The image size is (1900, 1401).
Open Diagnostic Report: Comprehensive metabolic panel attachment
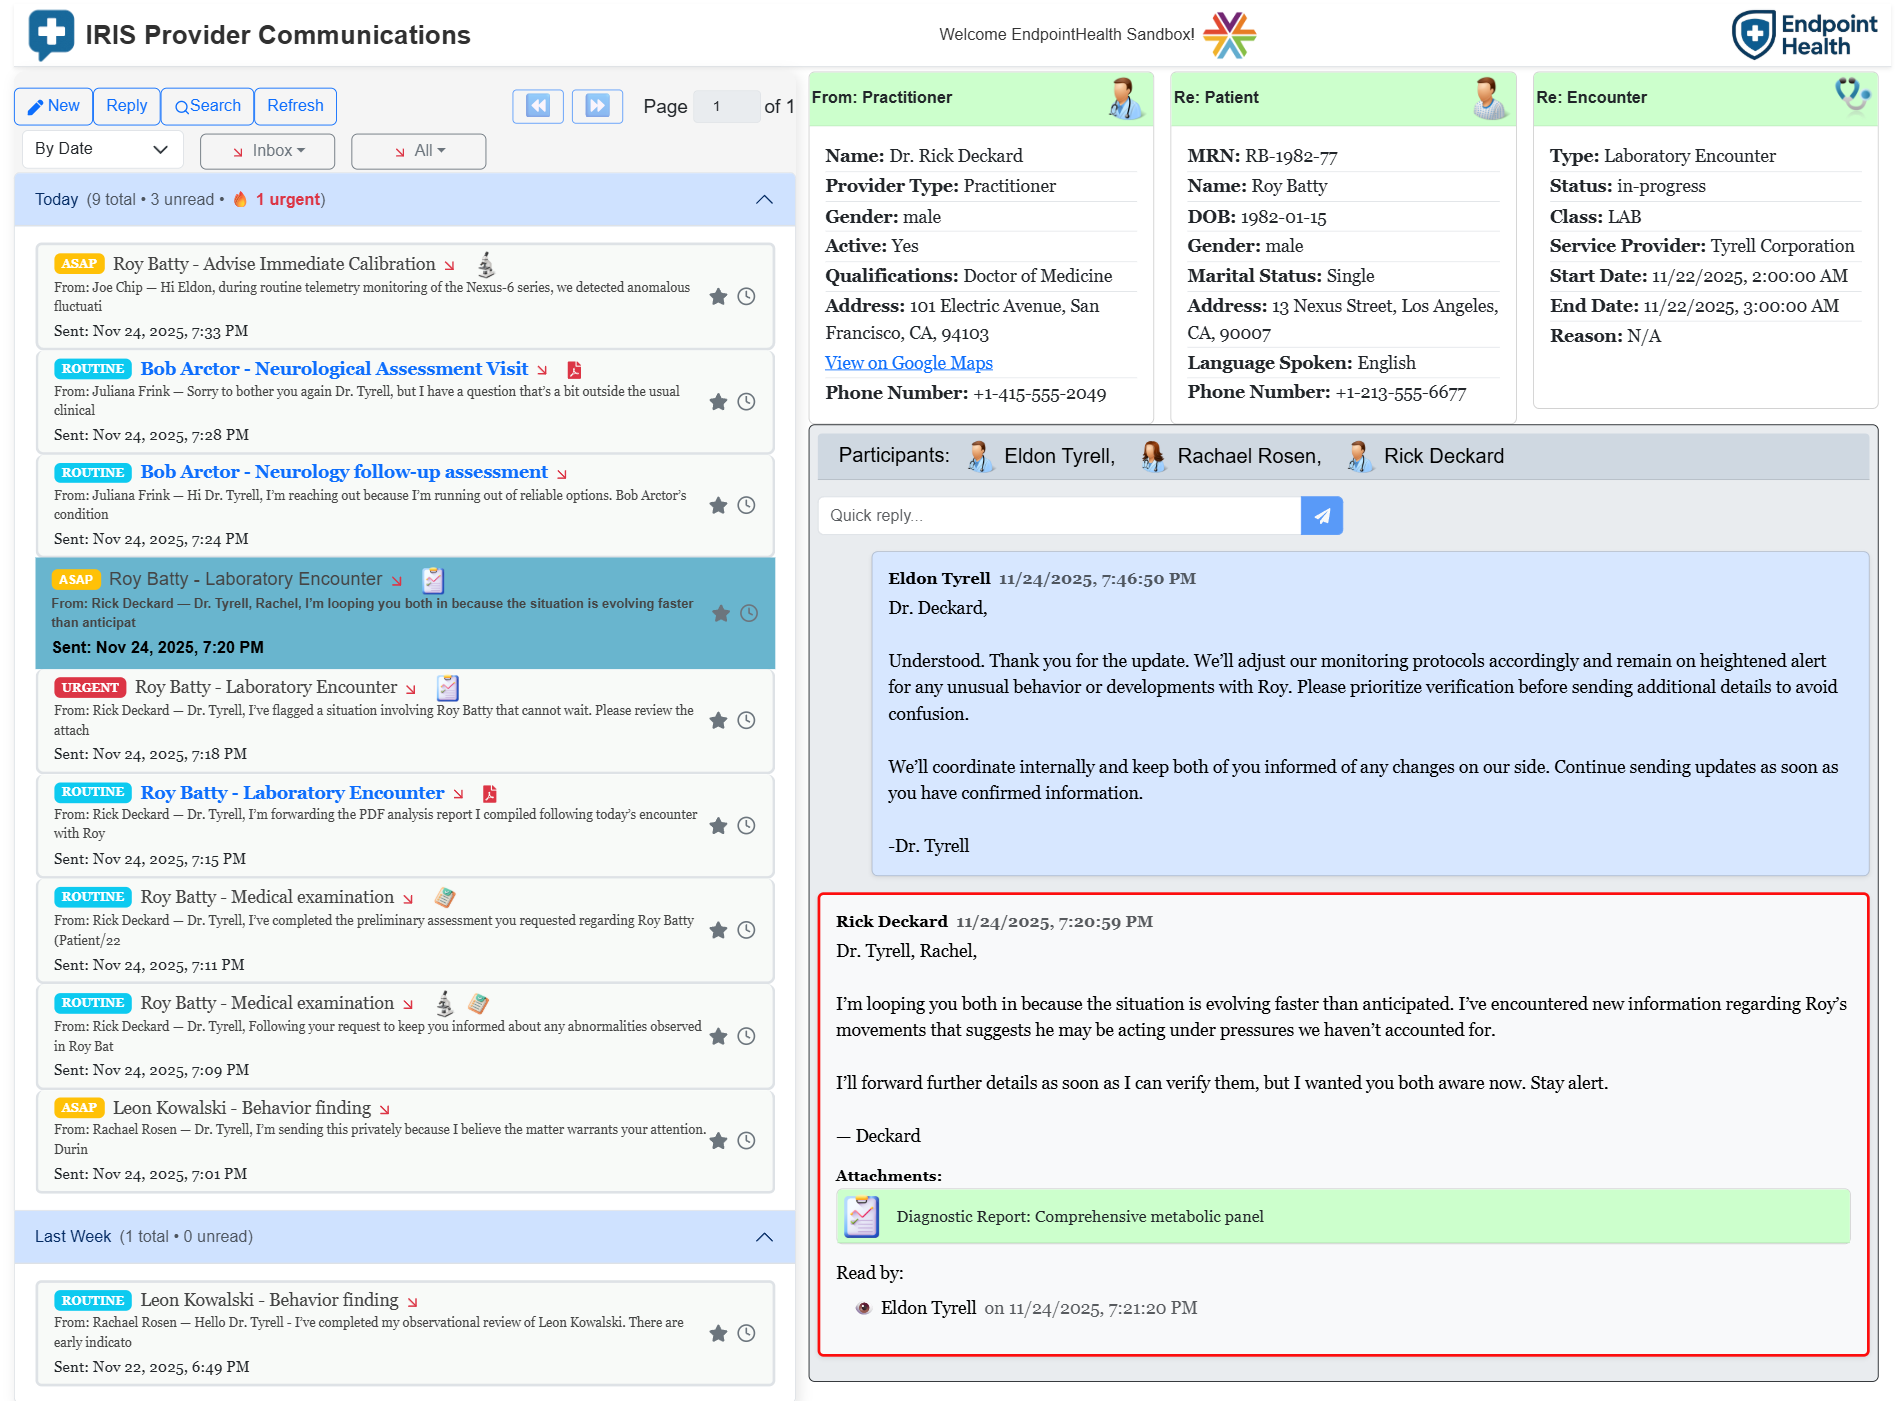click(x=1343, y=1217)
